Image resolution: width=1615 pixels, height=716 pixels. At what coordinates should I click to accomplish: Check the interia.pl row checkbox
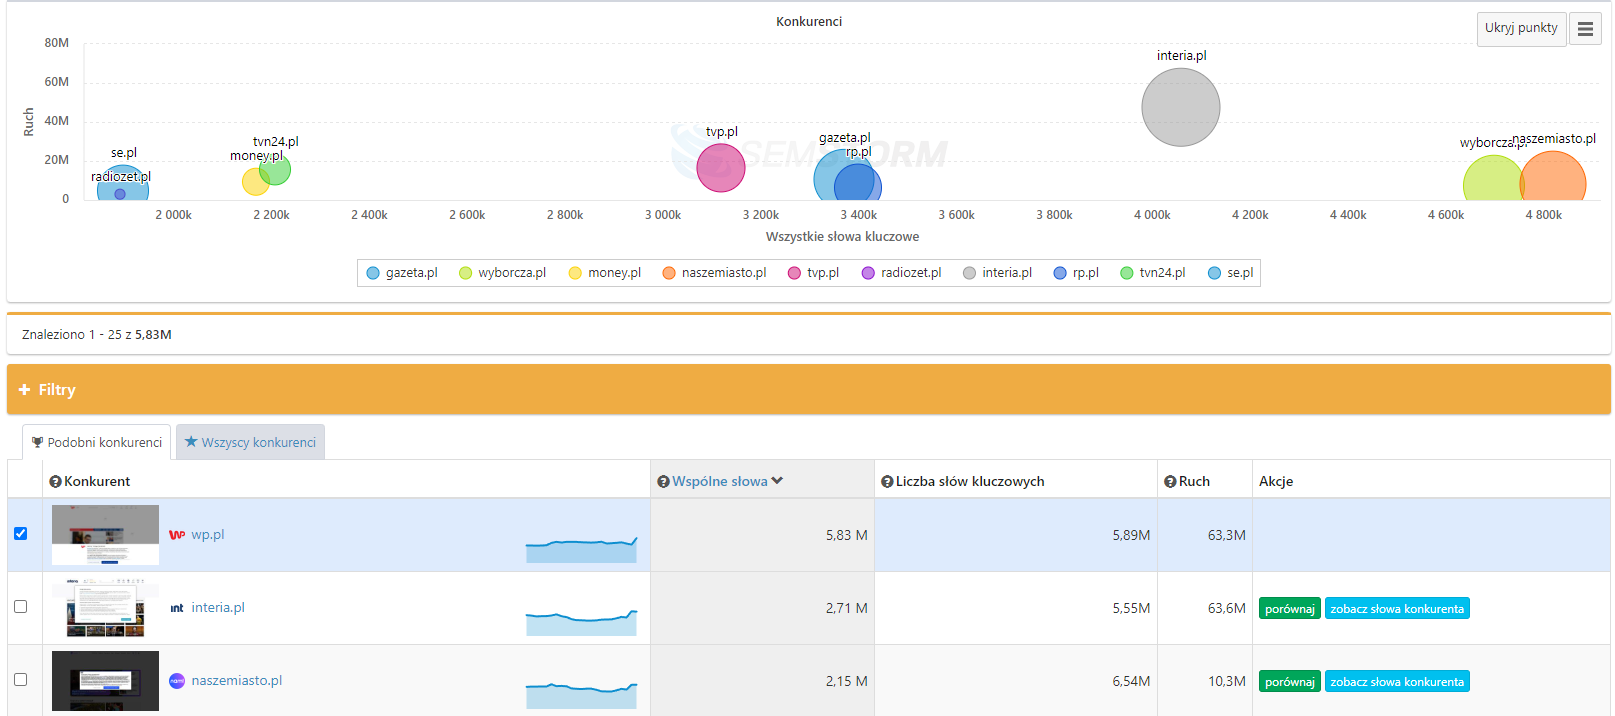(21, 607)
